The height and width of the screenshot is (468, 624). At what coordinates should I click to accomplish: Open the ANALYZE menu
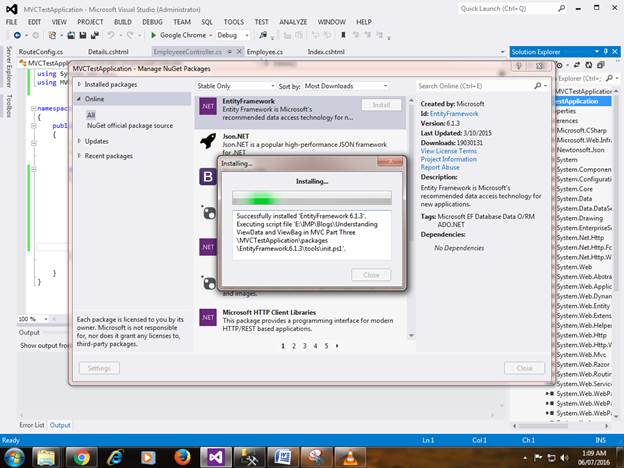(293, 22)
